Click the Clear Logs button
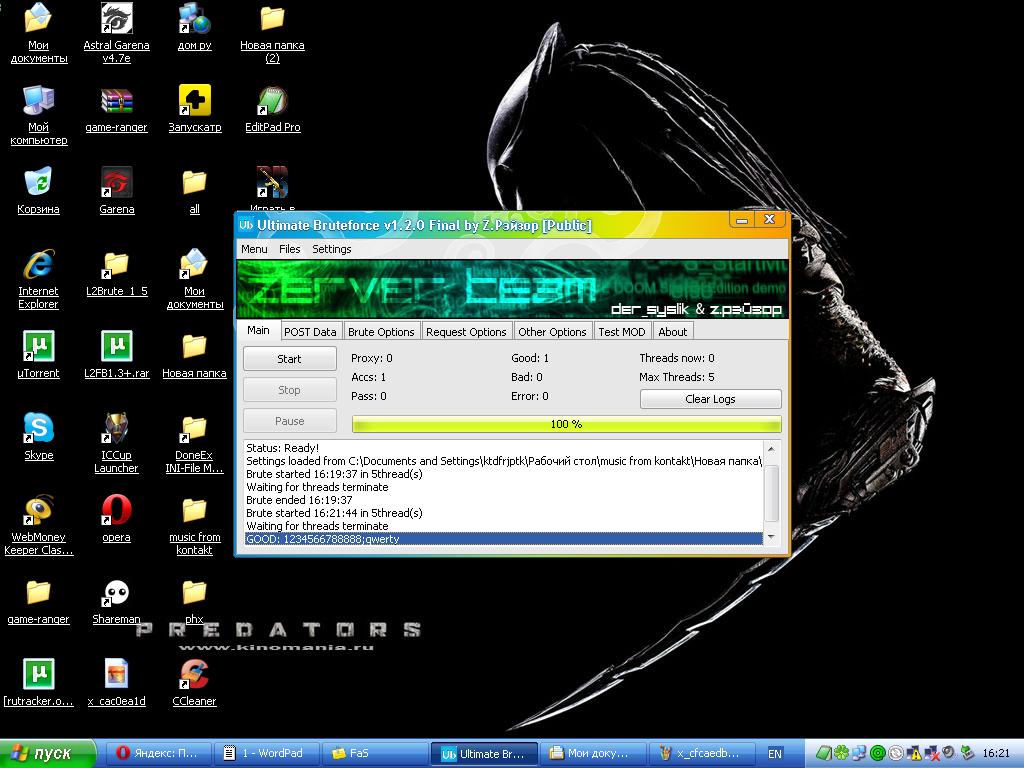Viewport: 1024px width, 768px height. (711, 399)
